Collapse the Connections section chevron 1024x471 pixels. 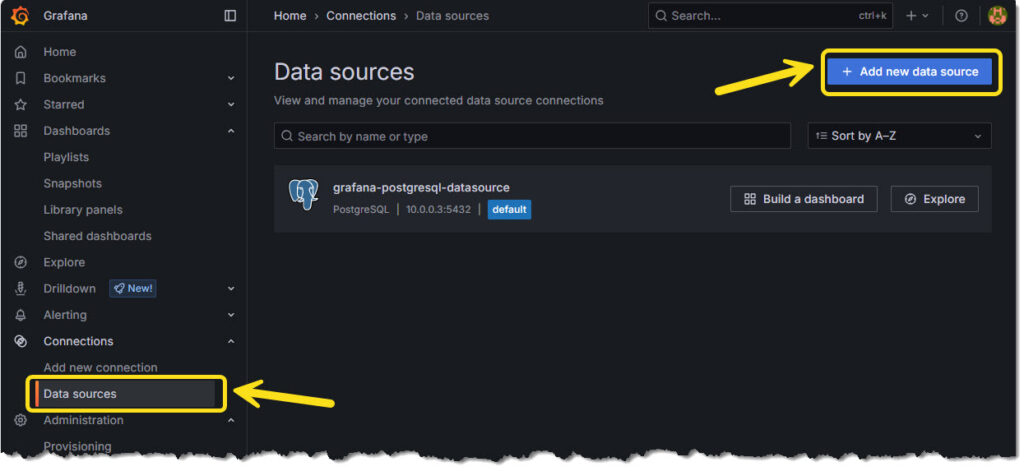tap(231, 341)
